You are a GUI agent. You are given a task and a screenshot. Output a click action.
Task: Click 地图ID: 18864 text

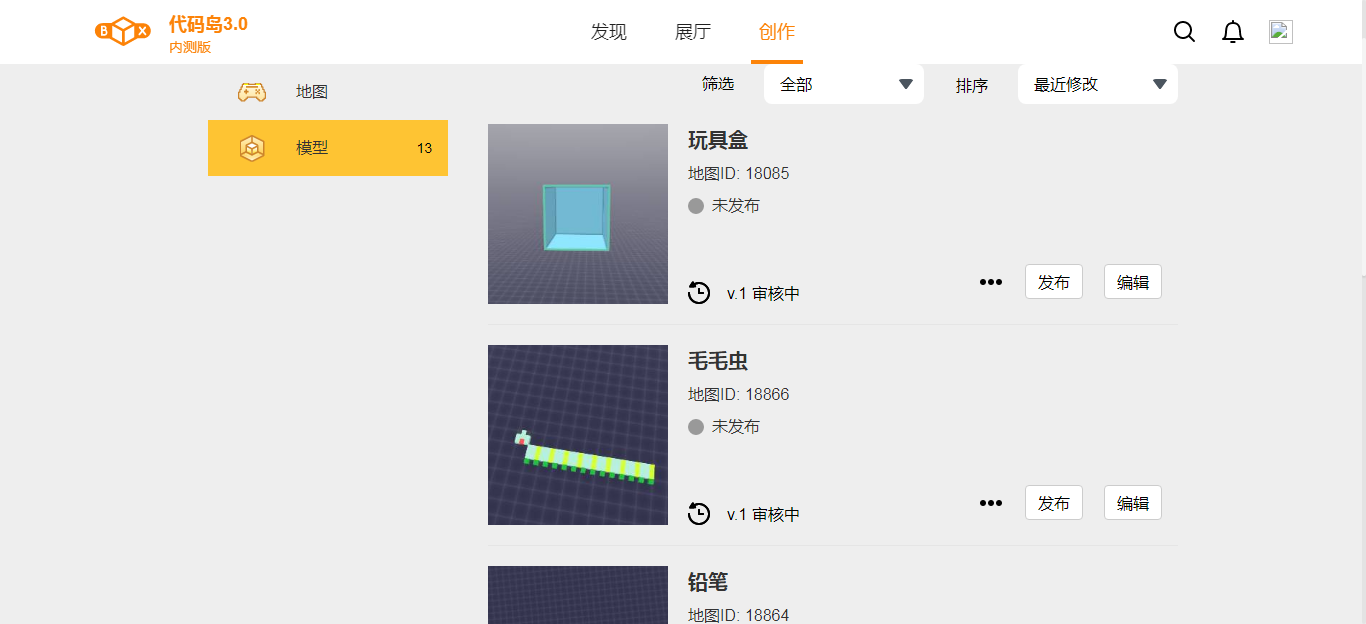point(739,615)
